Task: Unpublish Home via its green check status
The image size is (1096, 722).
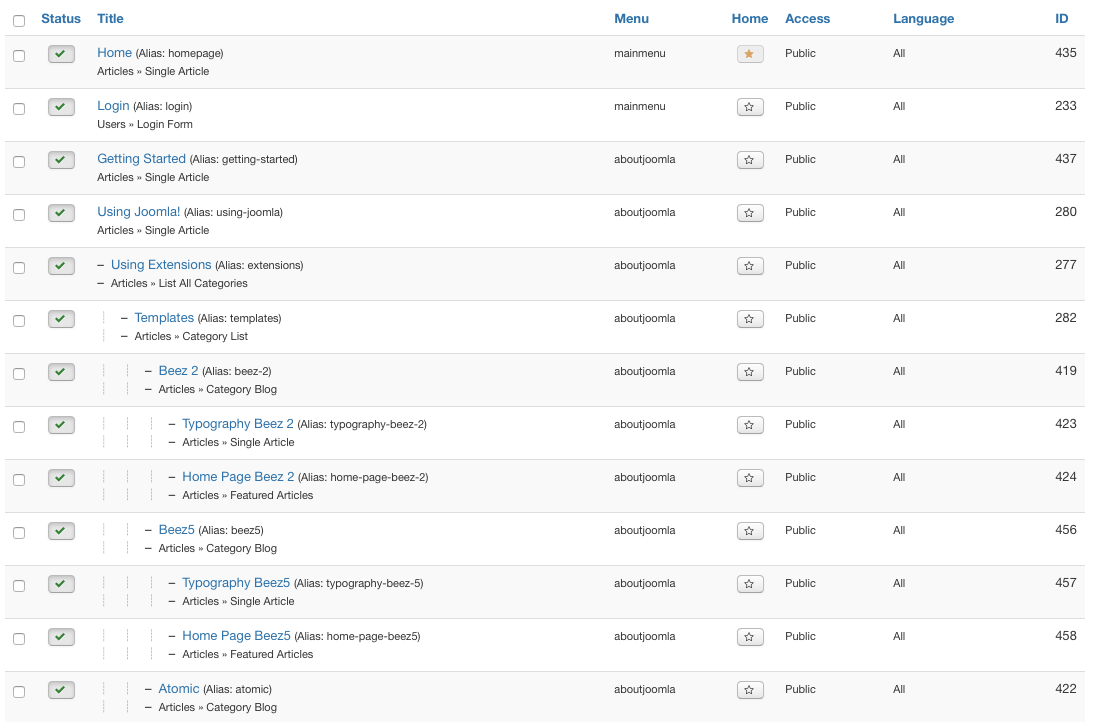Action: pyautogui.click(x=61, y=54)
